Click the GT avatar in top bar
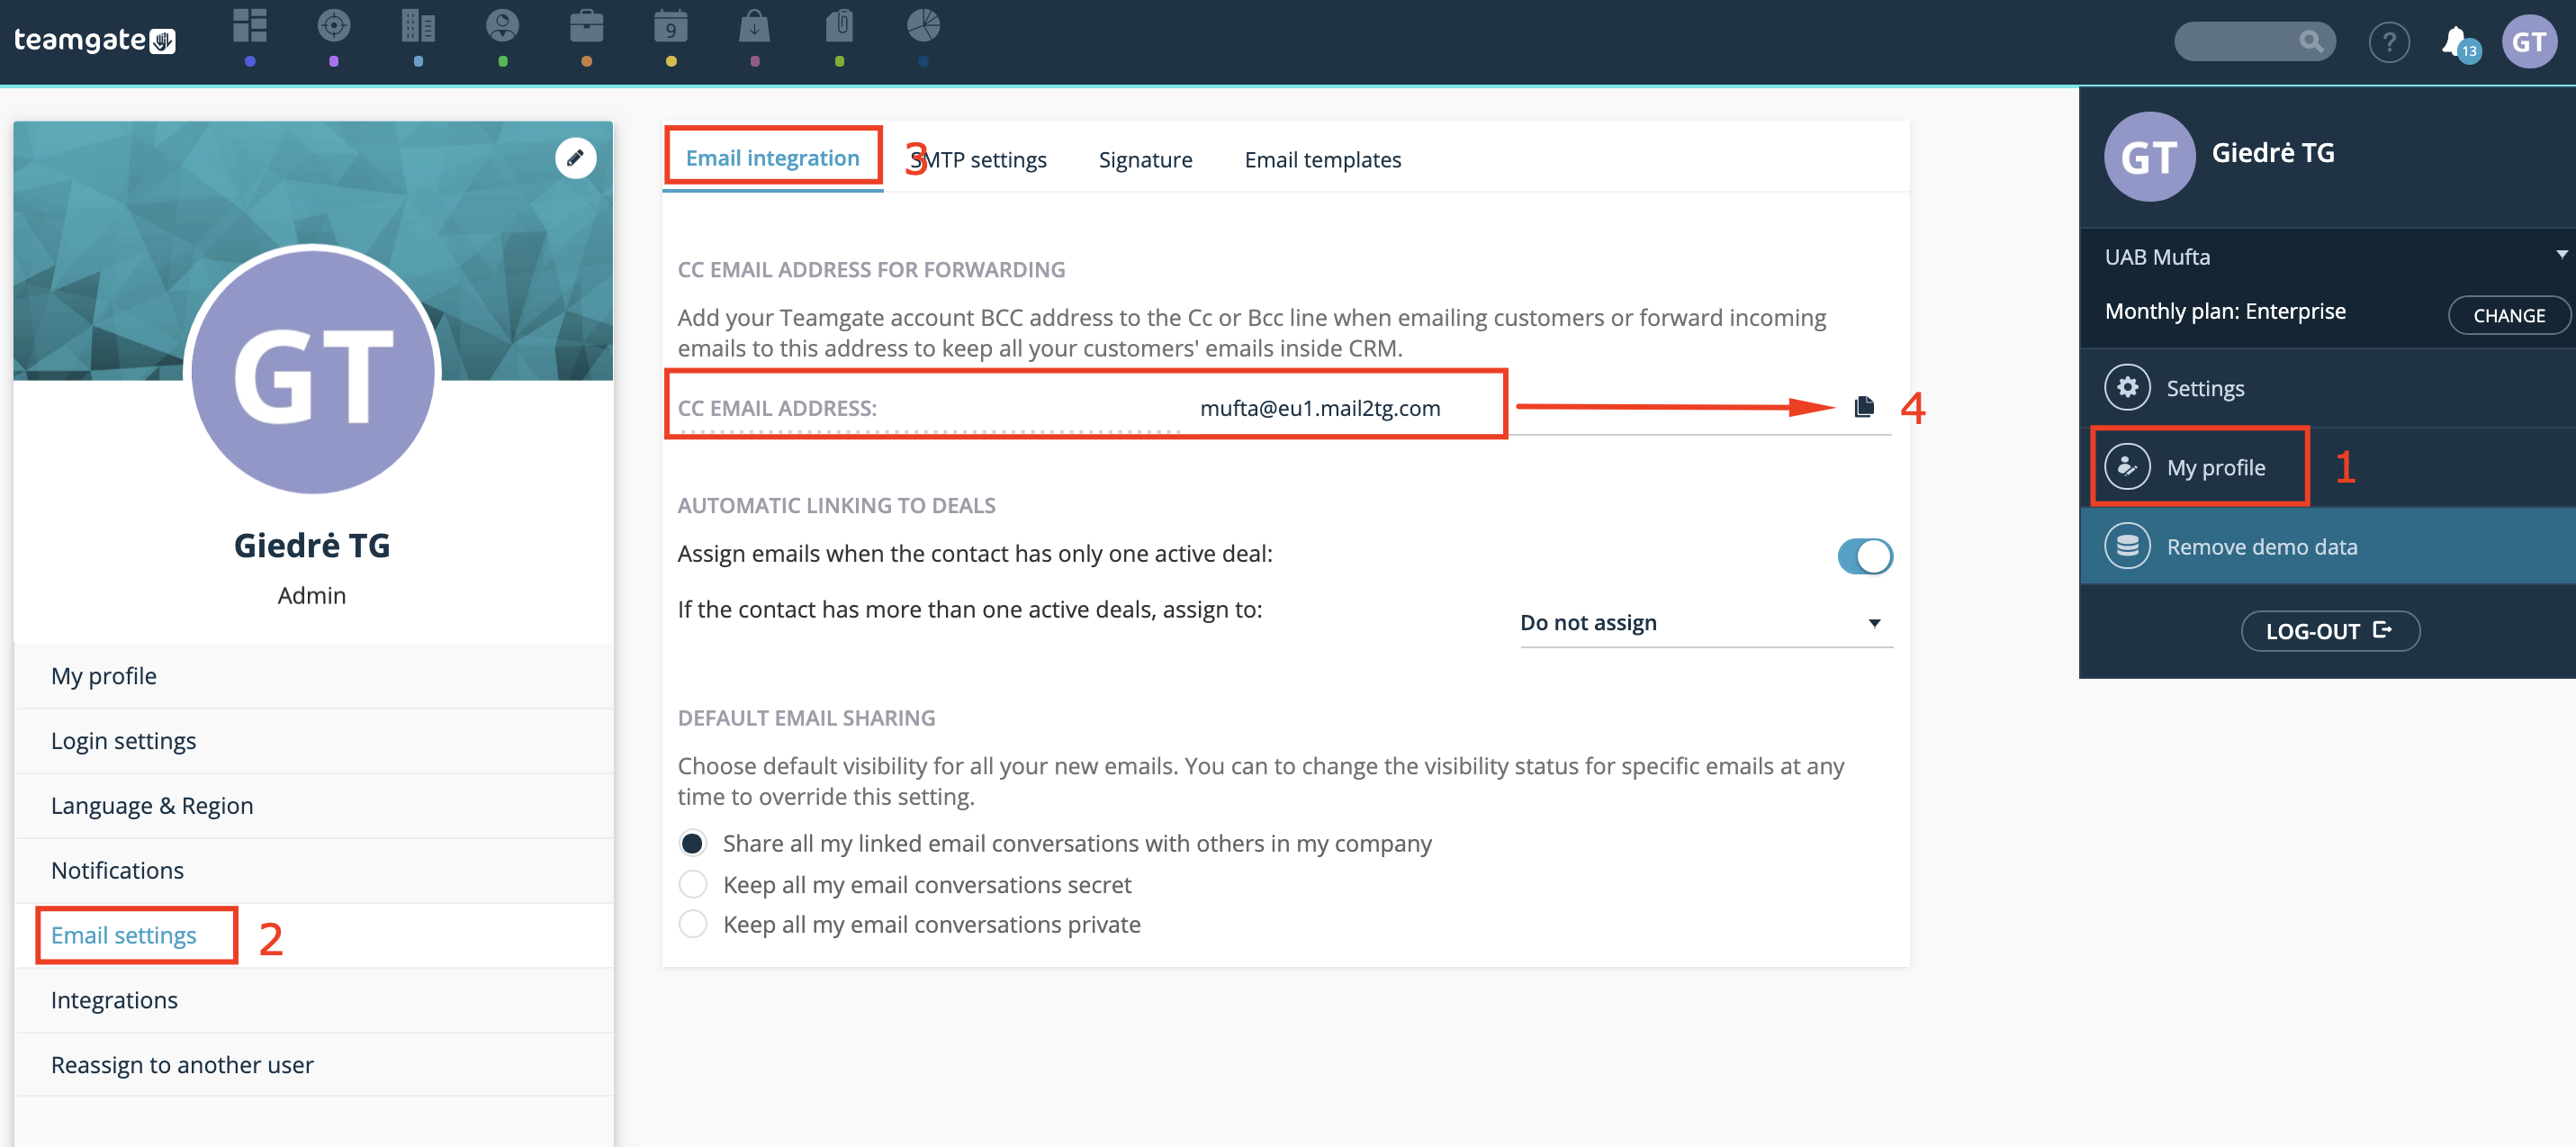 point(2529,42)
